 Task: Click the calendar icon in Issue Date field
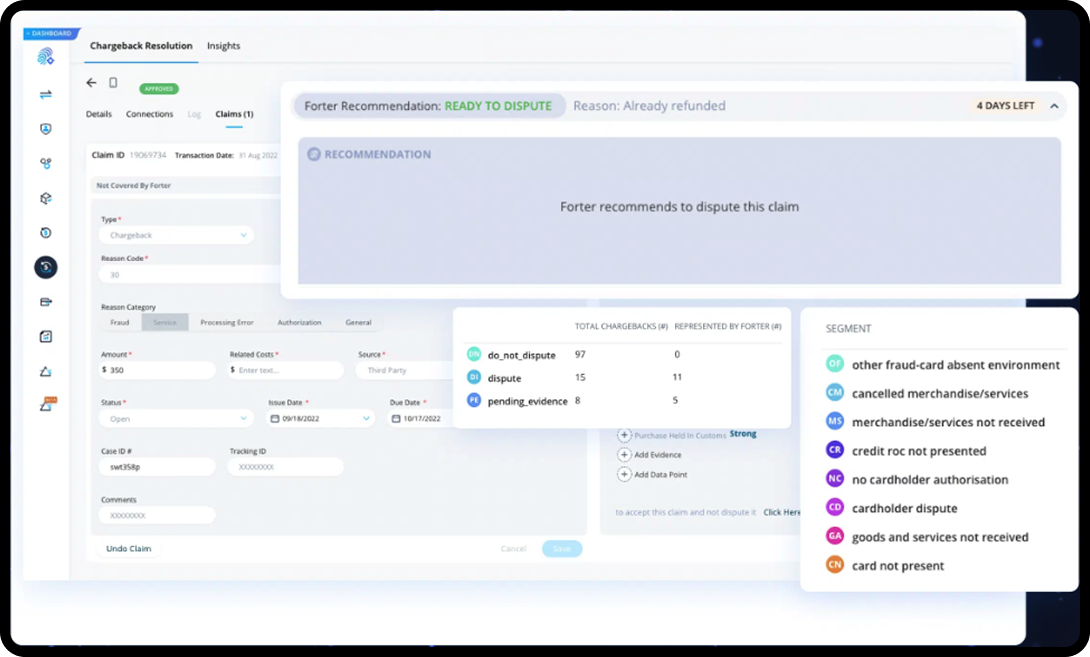tap(275, 419)
